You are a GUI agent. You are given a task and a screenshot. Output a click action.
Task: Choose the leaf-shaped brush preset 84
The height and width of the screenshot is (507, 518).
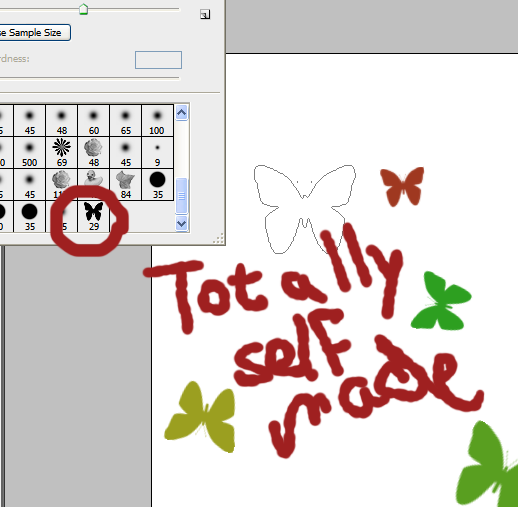(125, 184)
